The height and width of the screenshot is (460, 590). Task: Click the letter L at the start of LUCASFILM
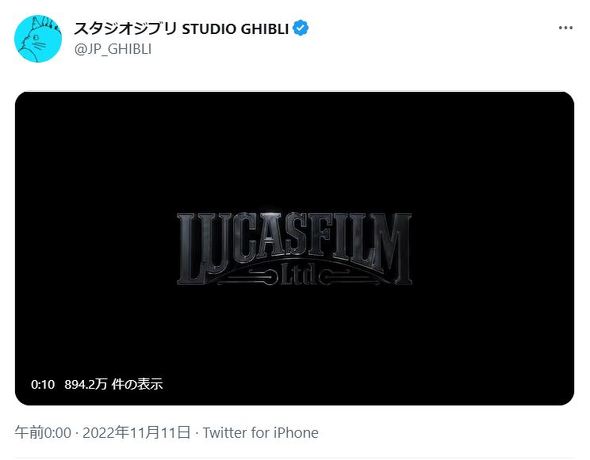[x=191, y=249]
